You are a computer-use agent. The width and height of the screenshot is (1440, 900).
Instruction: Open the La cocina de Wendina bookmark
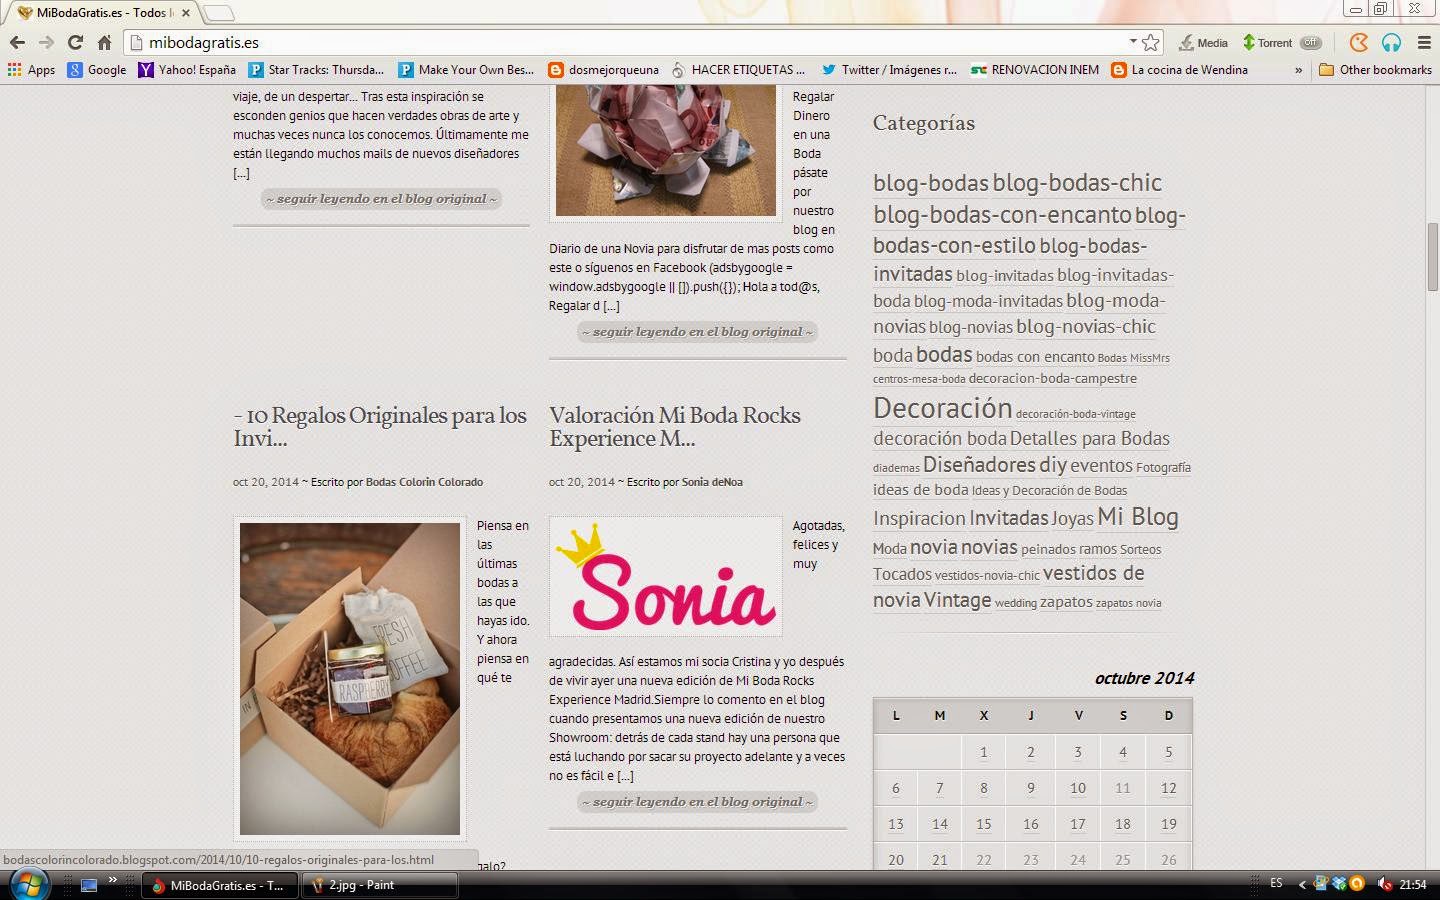coord(1180,70)
